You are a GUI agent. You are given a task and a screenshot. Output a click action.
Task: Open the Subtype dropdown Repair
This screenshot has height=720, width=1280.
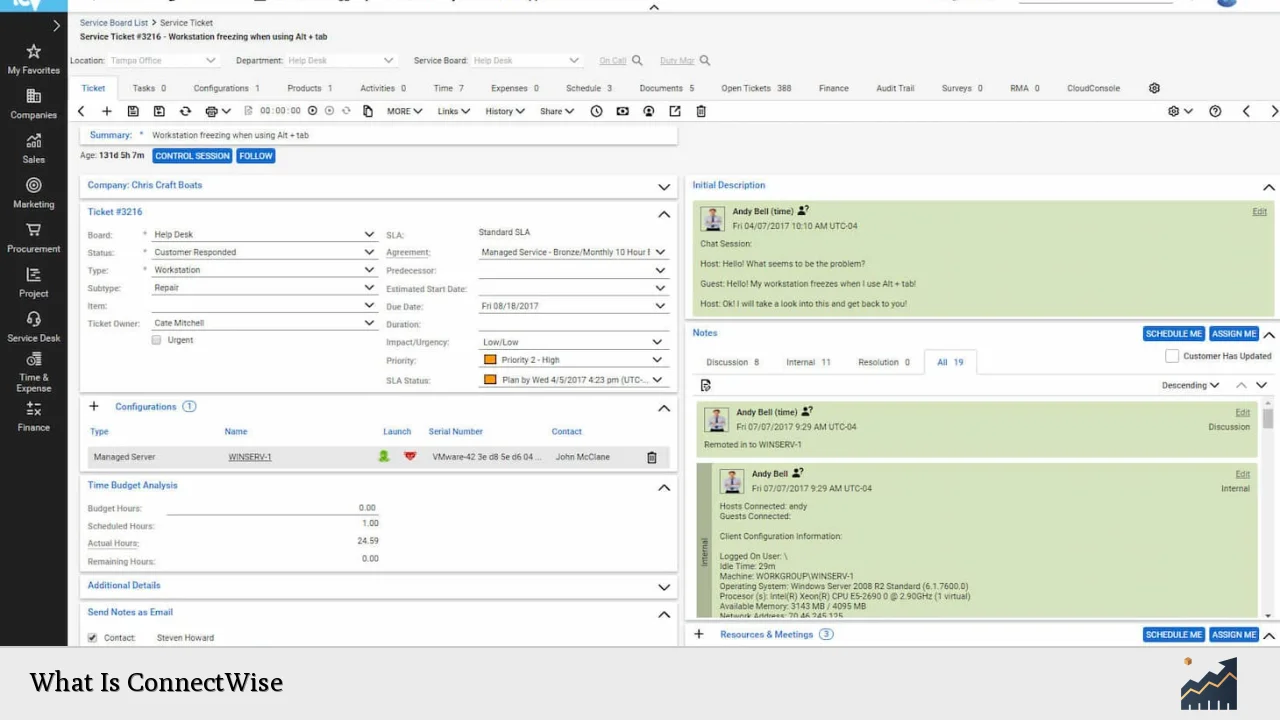pos(264,288)
